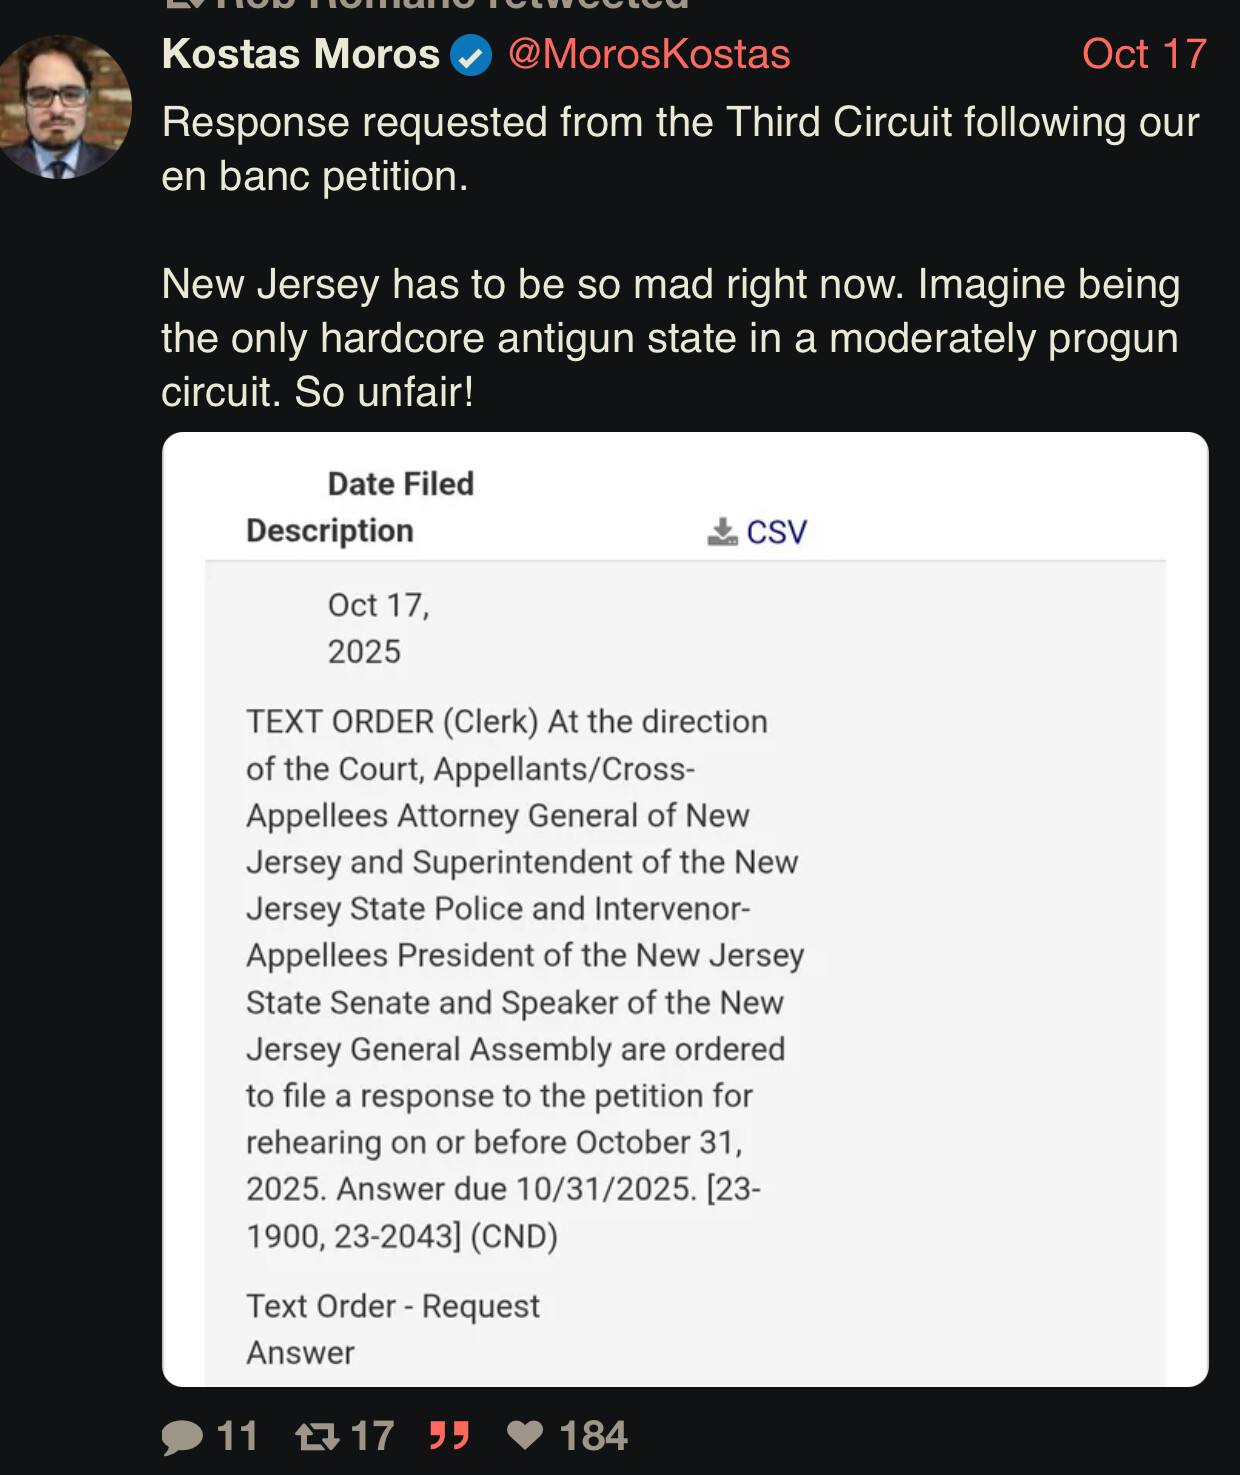Like the tweet with the heart icon
The height and width of the screenshot is (1475, 1240).
point(525,1435)
